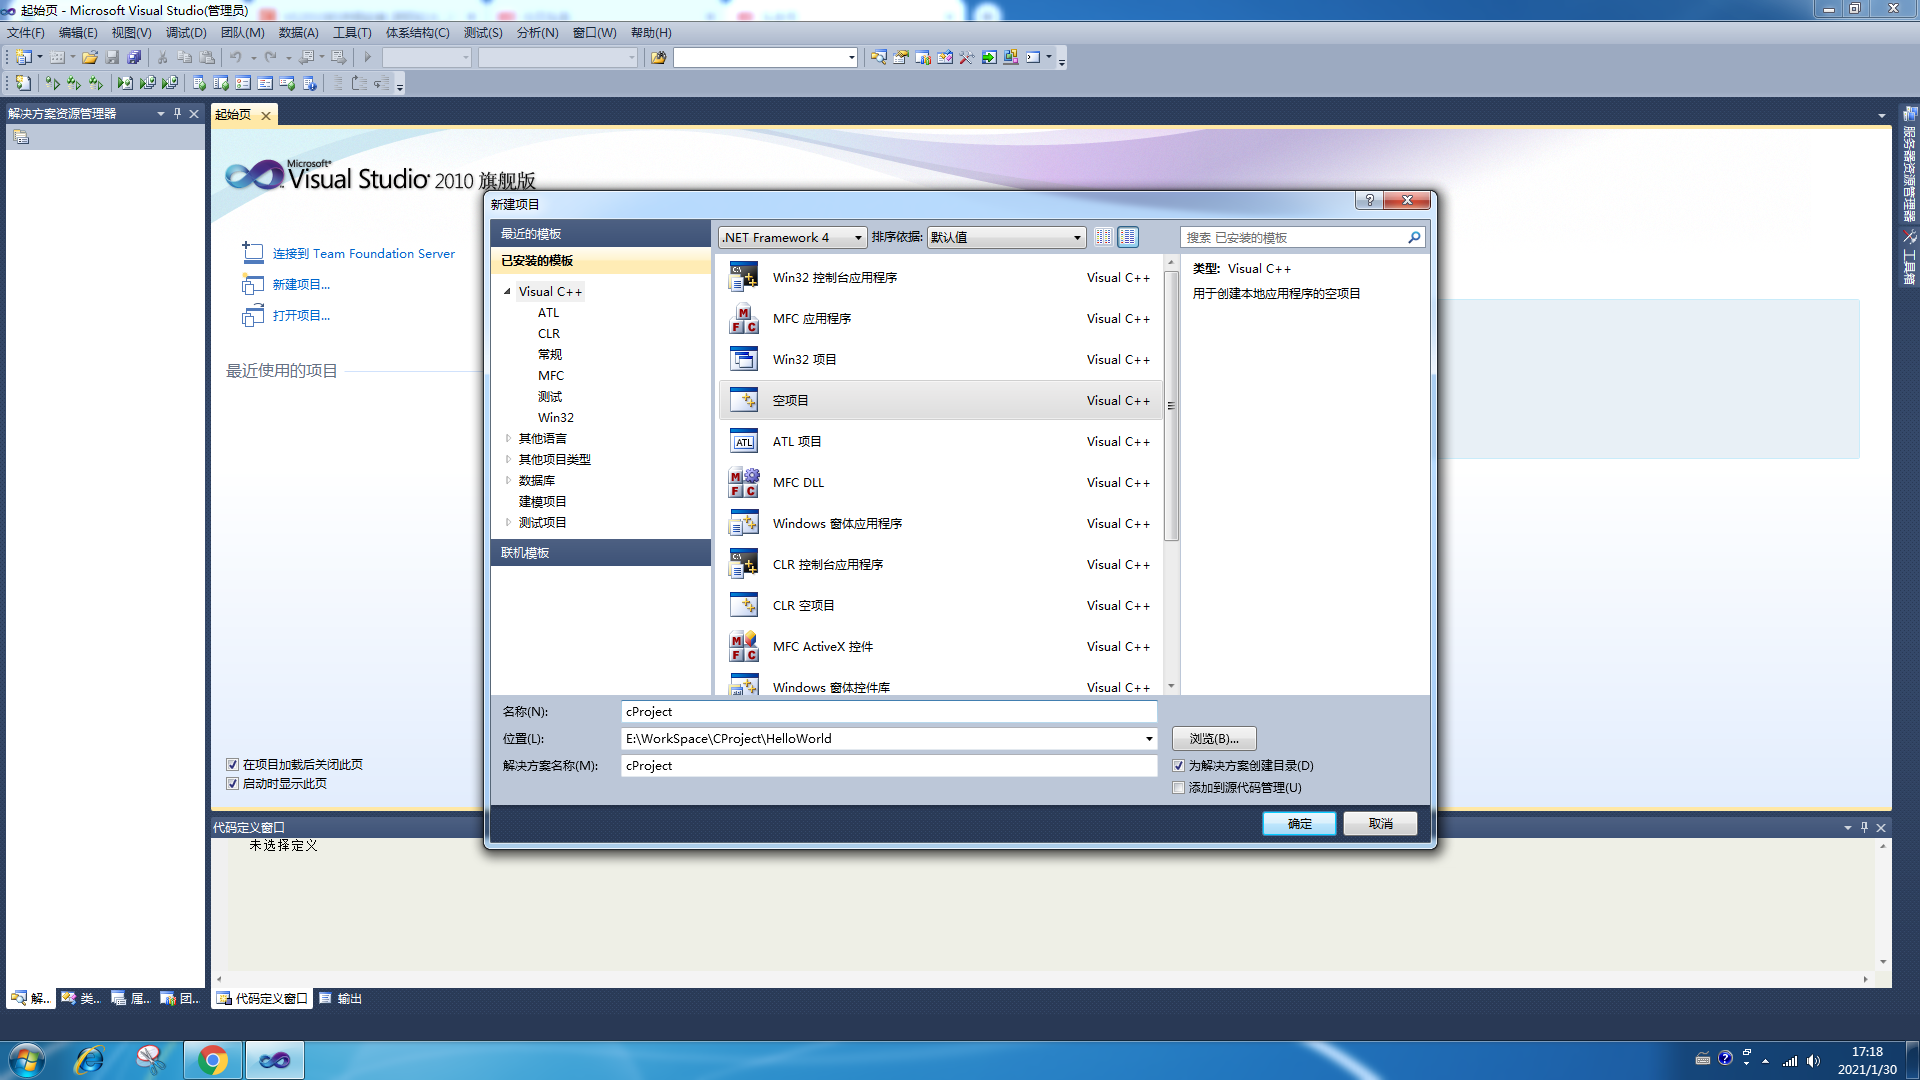The image size is (1920, 1080).
Task: Click the help question mark in dialog title
Action: (x=1369, y=200)
